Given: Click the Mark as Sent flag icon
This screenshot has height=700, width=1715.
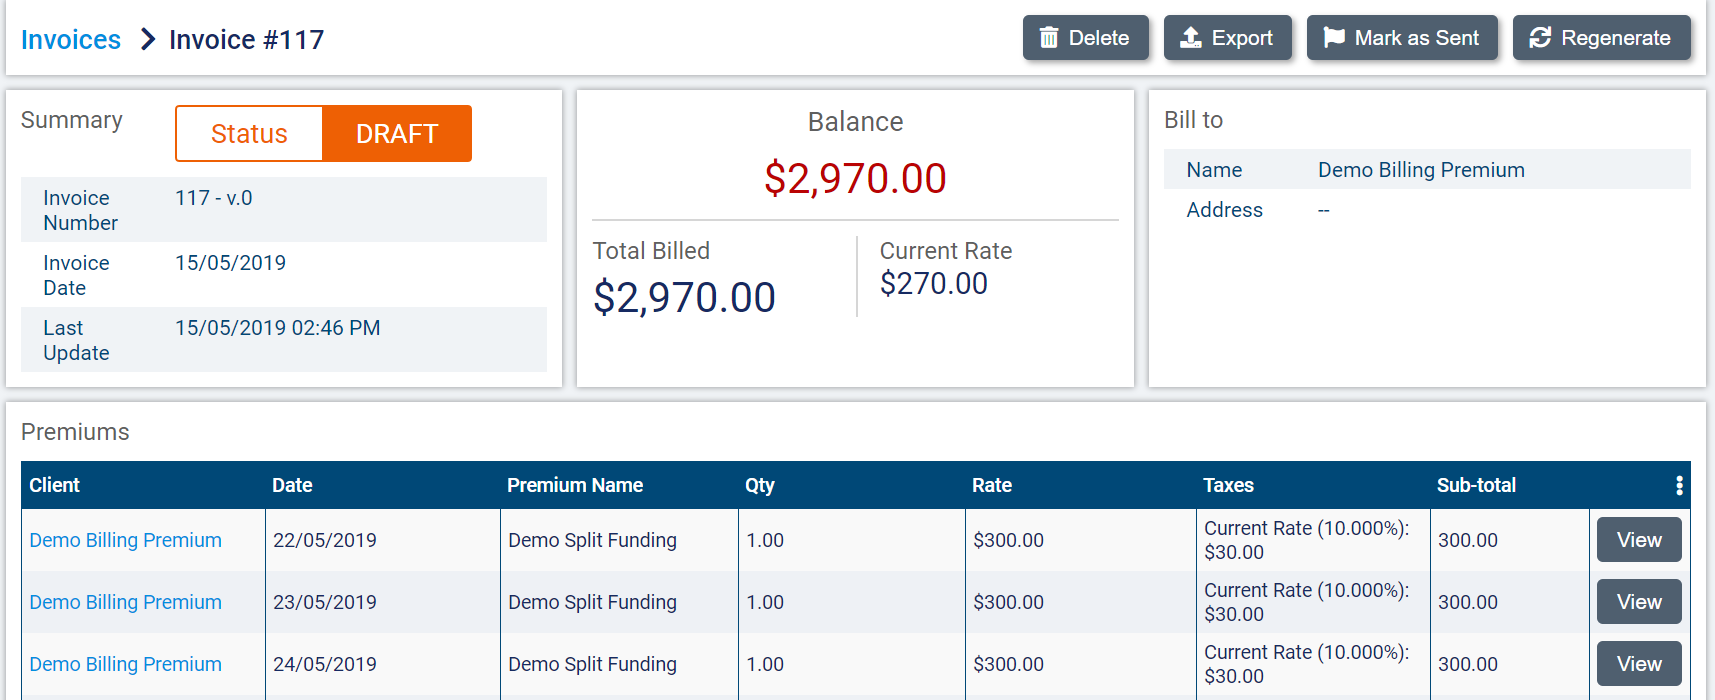Looking at the screenshot, I should pyautogui.click(x=1334, y=38).
